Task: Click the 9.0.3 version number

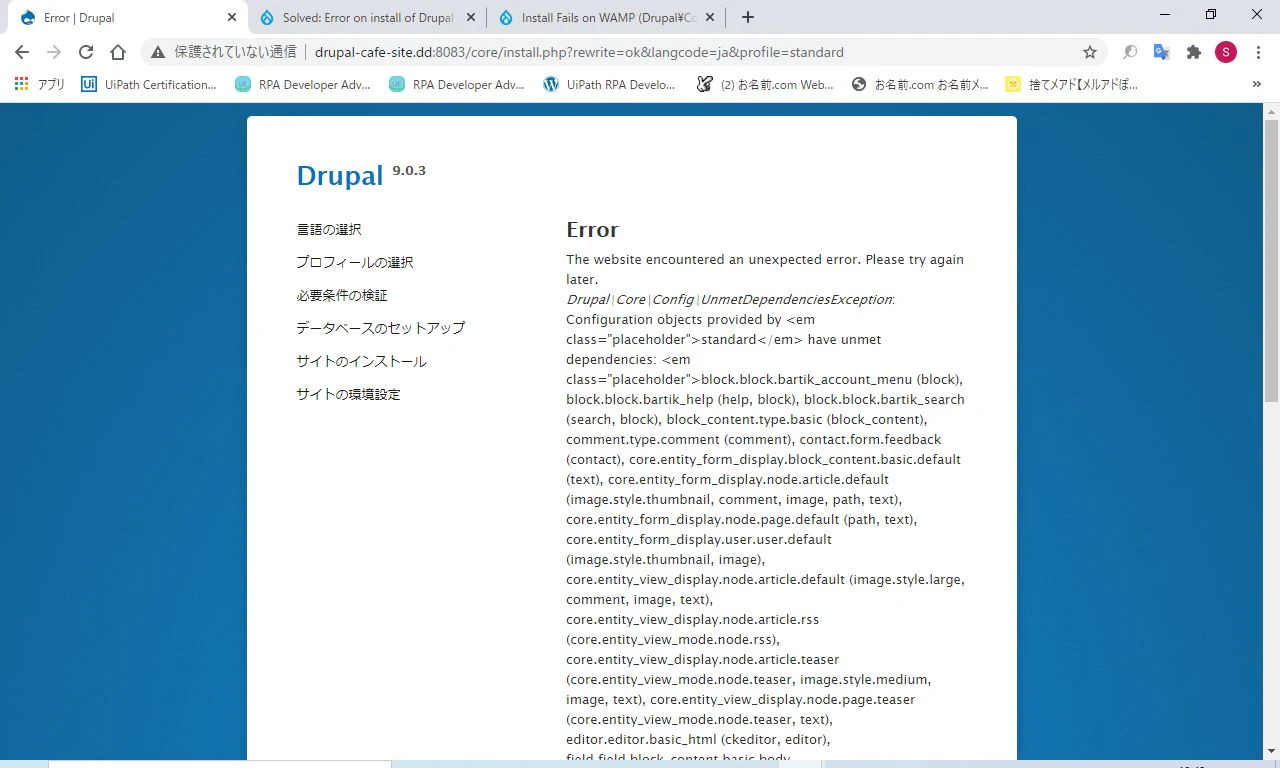Action: coord(409,170)
